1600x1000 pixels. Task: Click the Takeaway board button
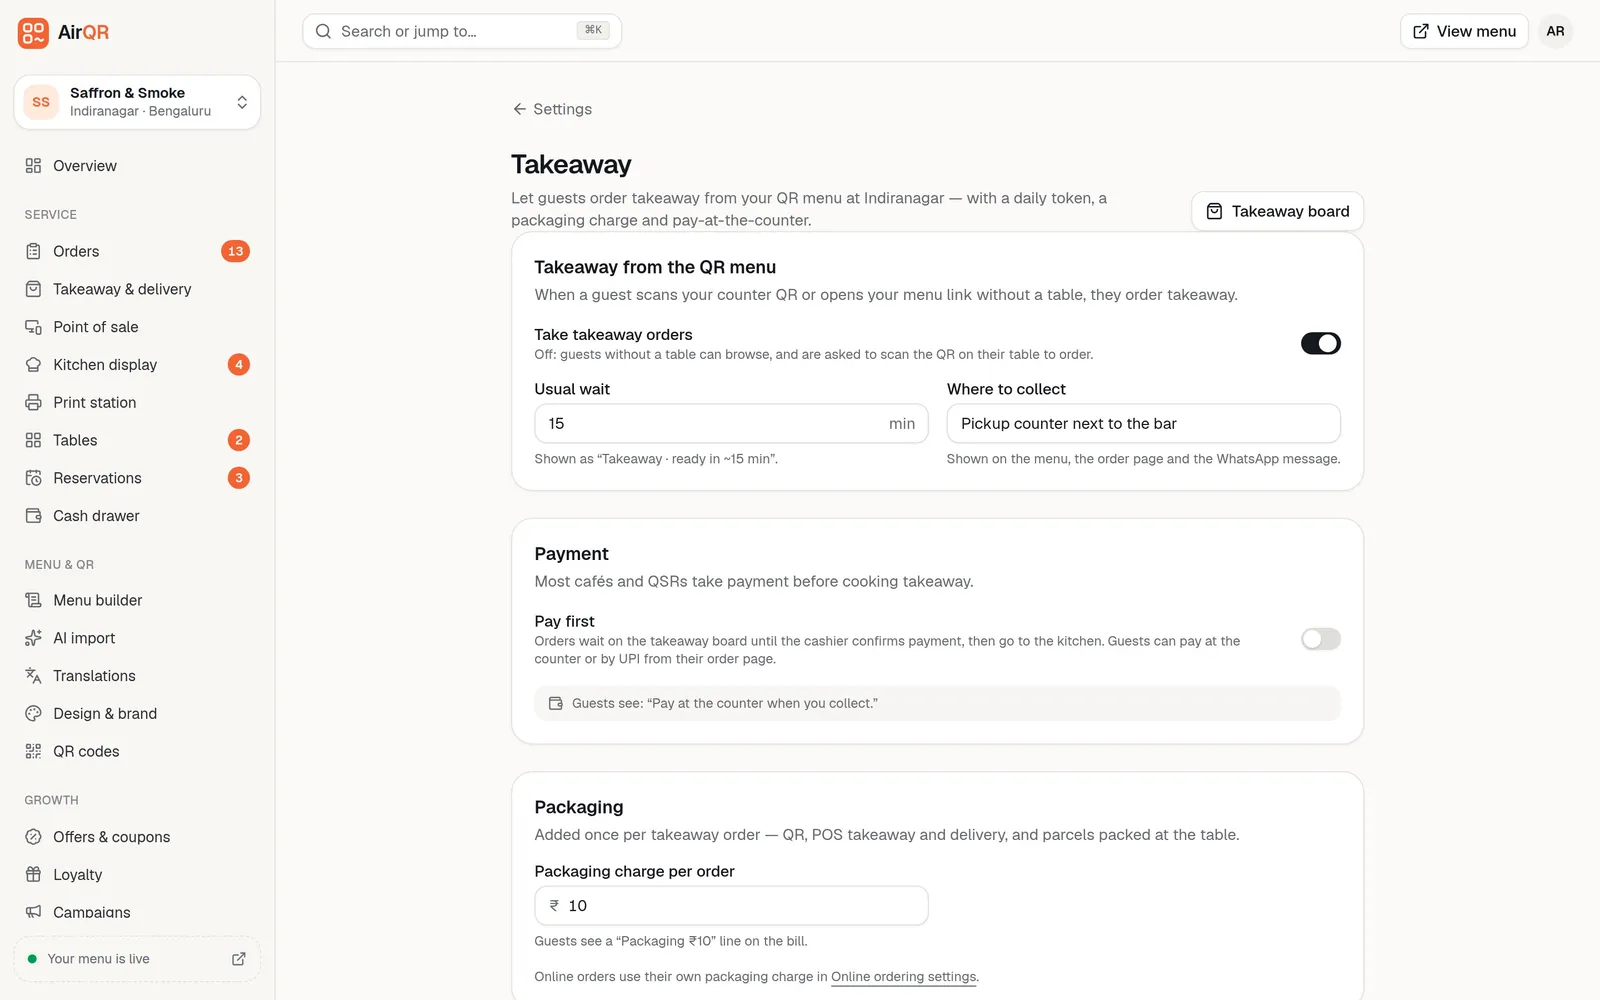click(x=1277, y=211)
